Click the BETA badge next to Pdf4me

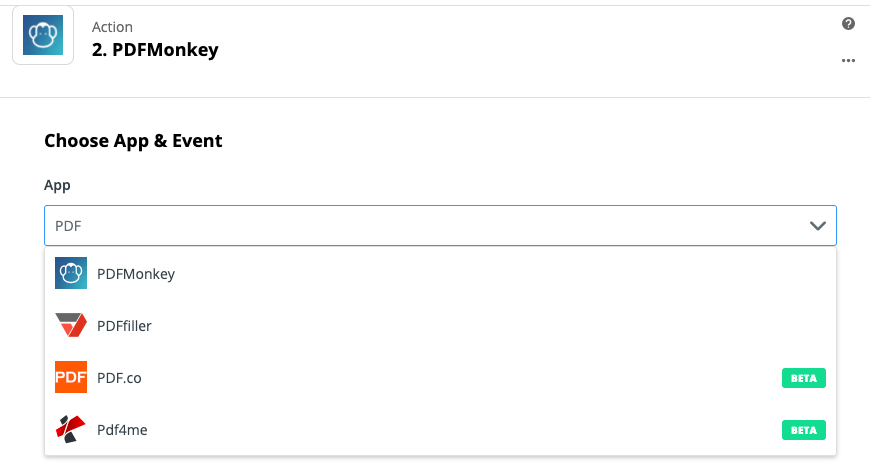pos(803,430)
